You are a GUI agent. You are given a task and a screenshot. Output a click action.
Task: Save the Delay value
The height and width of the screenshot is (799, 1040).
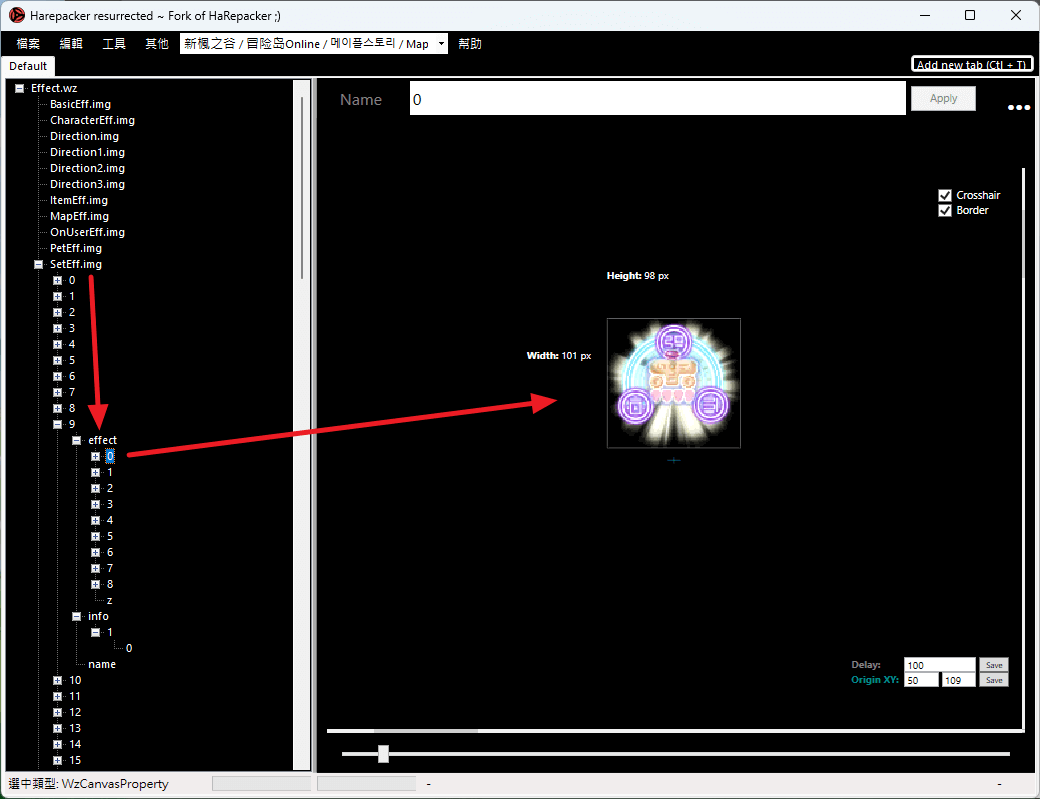(994, 664)
